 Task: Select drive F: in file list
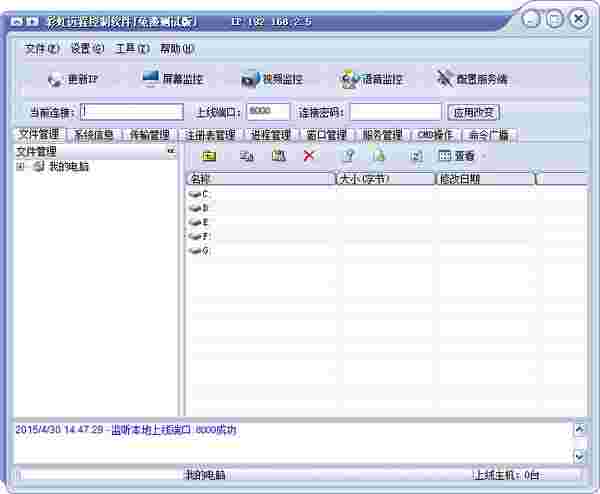(199, 236)
